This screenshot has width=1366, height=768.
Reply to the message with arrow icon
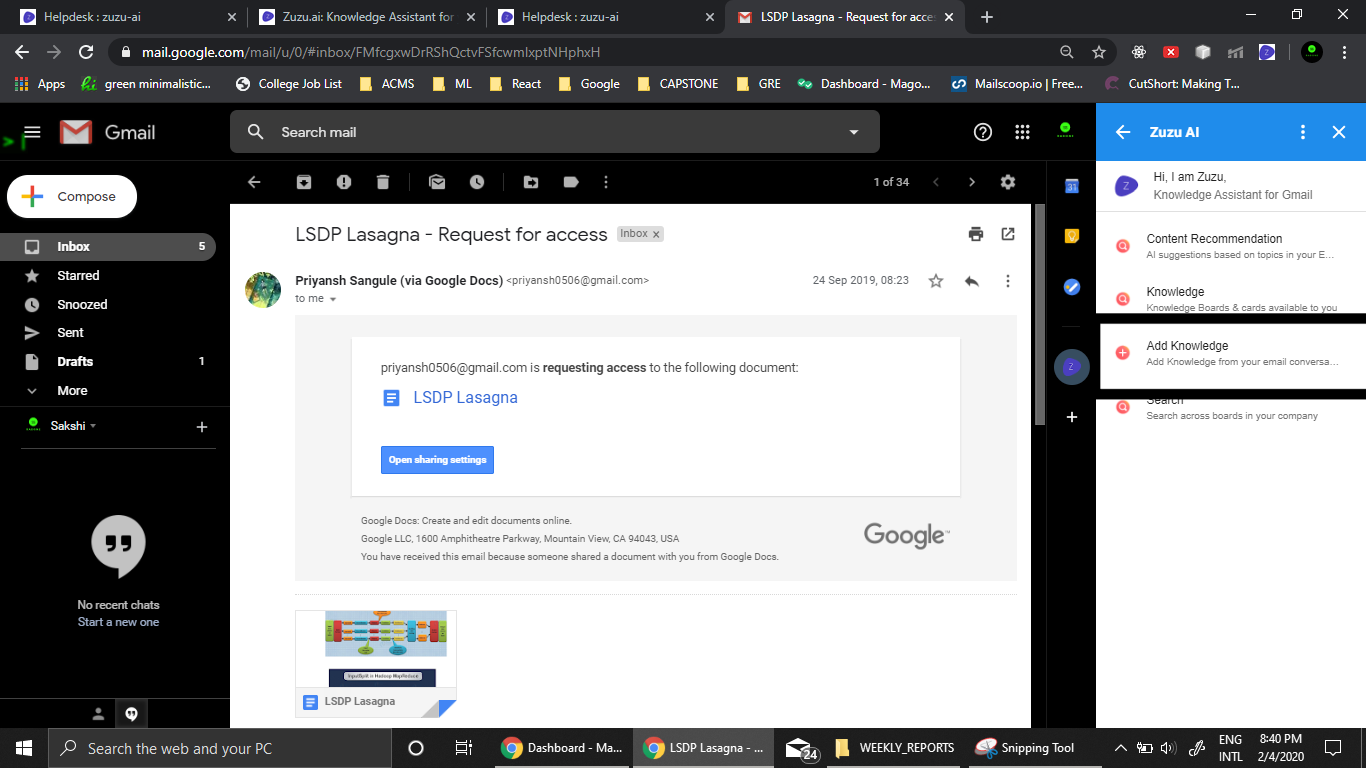[971, 281]
